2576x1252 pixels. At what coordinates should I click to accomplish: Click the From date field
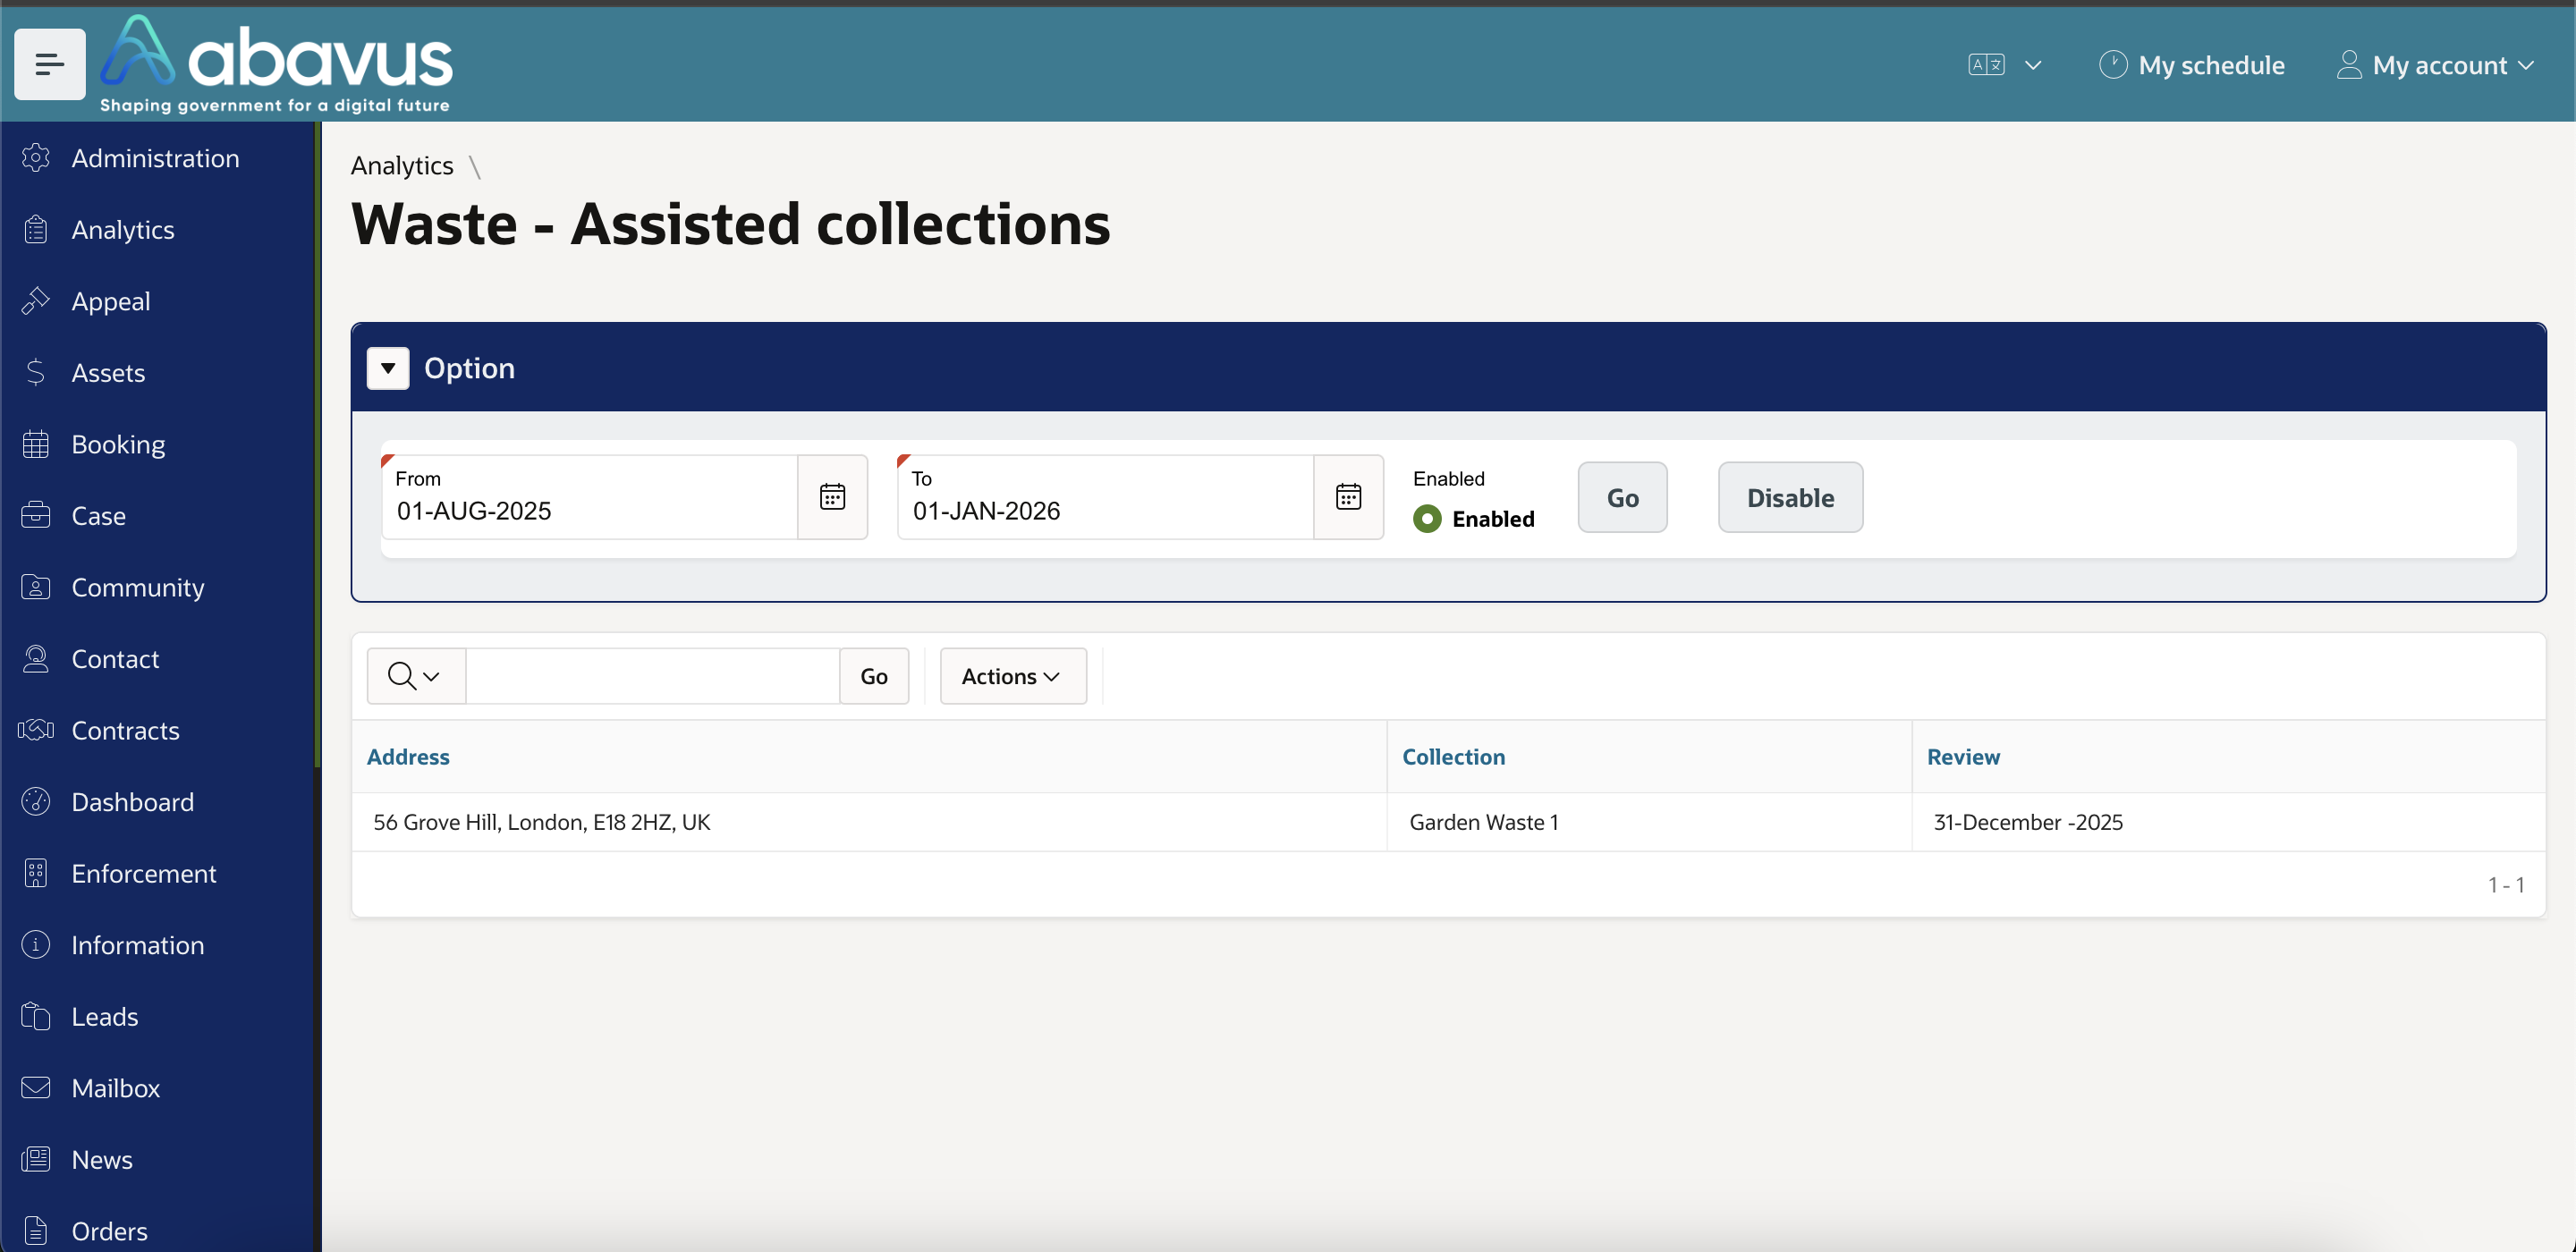click(590, 497)
